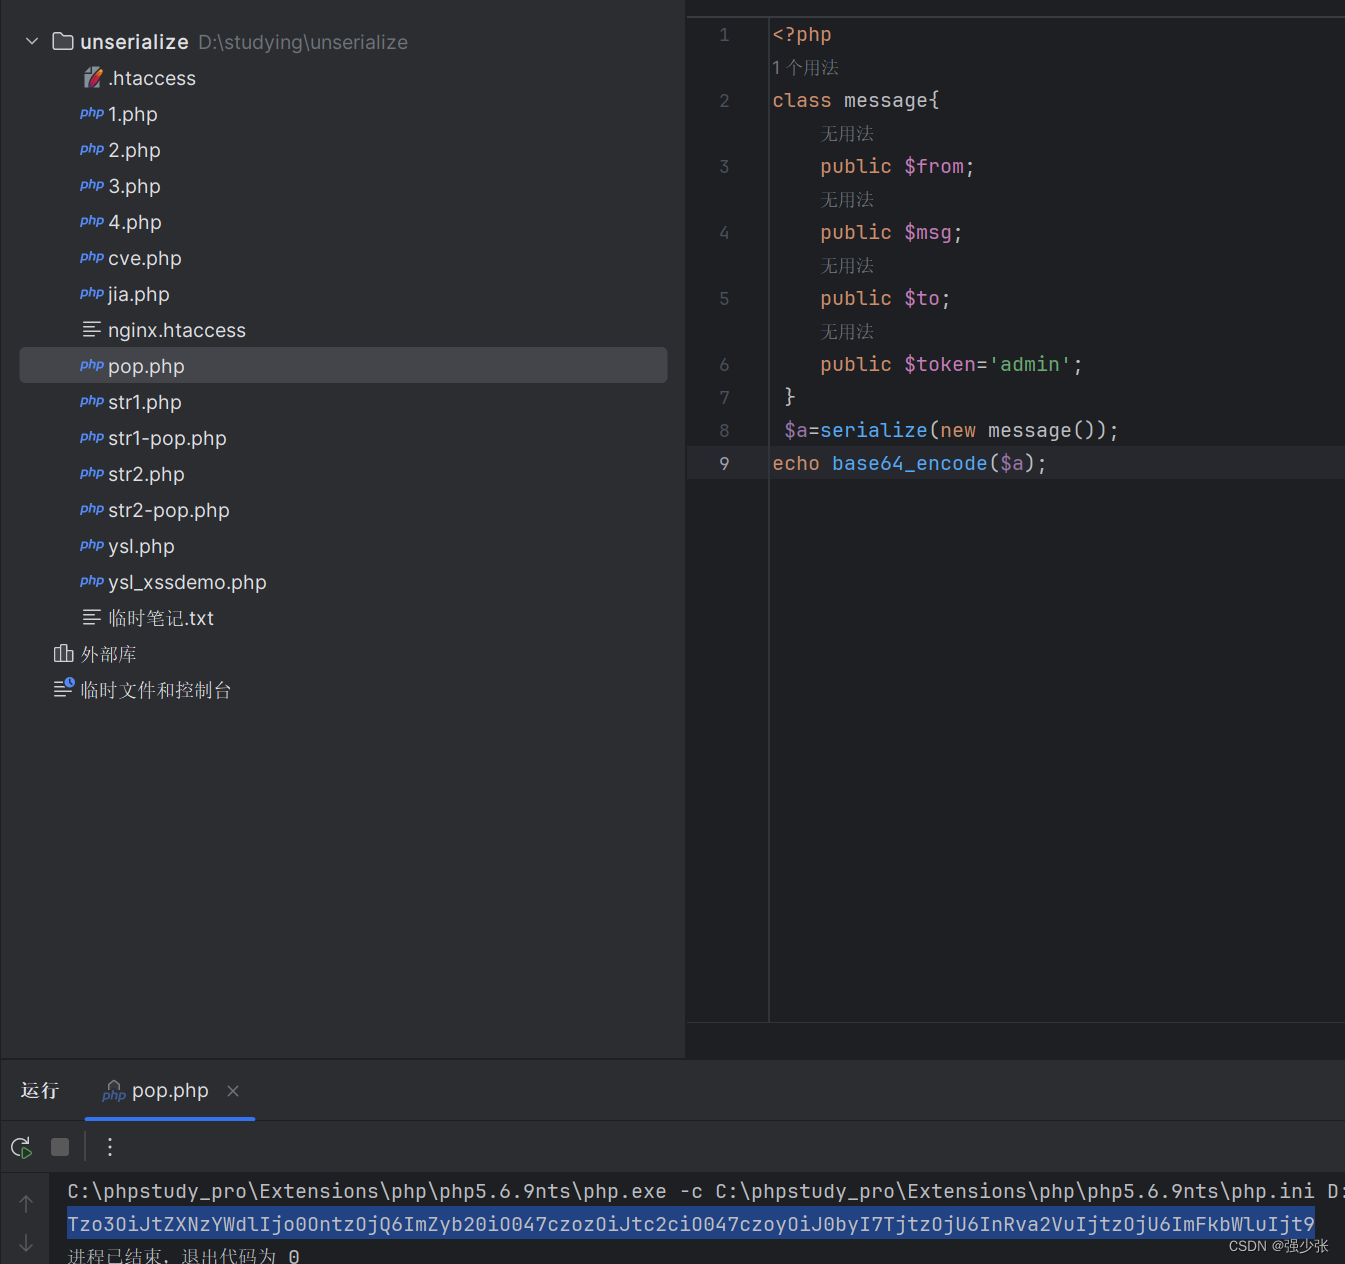This screenshot has height=1264, width=1345.
Task: Click the 无用法 hint above $from
Action: point(847,134)
